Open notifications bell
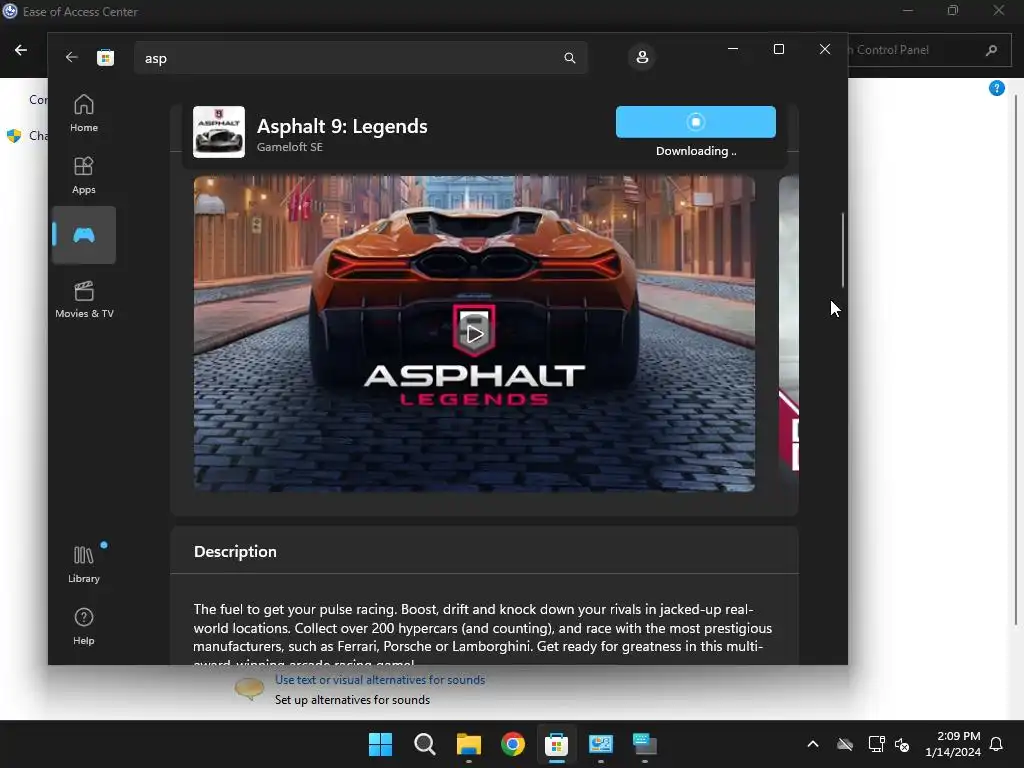This screenshot has height=768, width=1024. pyautogui.click(x=996, y=744)
